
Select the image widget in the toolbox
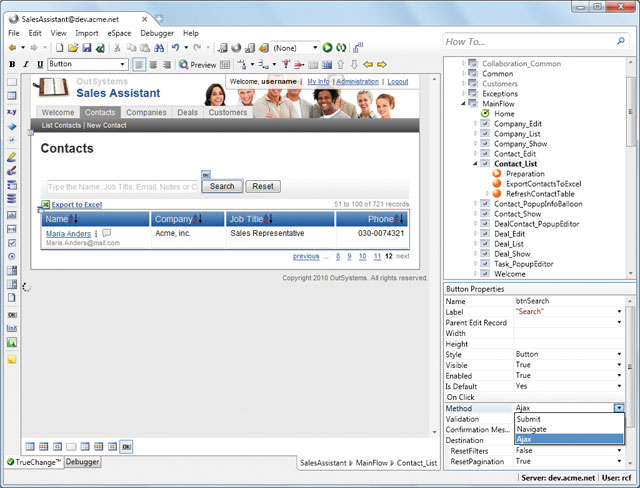[x=12, y=343]
